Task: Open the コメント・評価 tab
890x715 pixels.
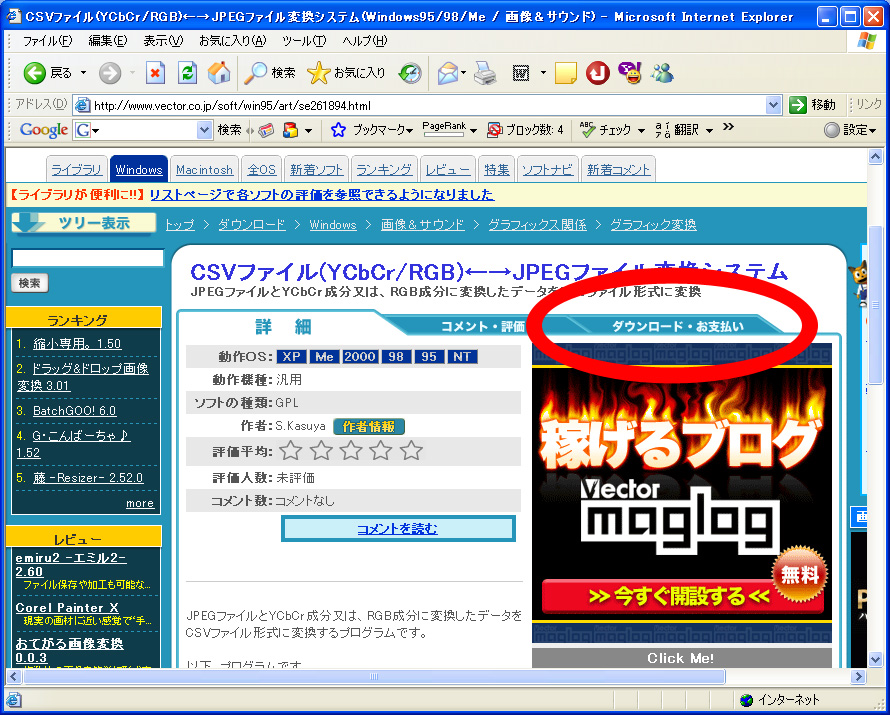Action: (x=483, y=326)
